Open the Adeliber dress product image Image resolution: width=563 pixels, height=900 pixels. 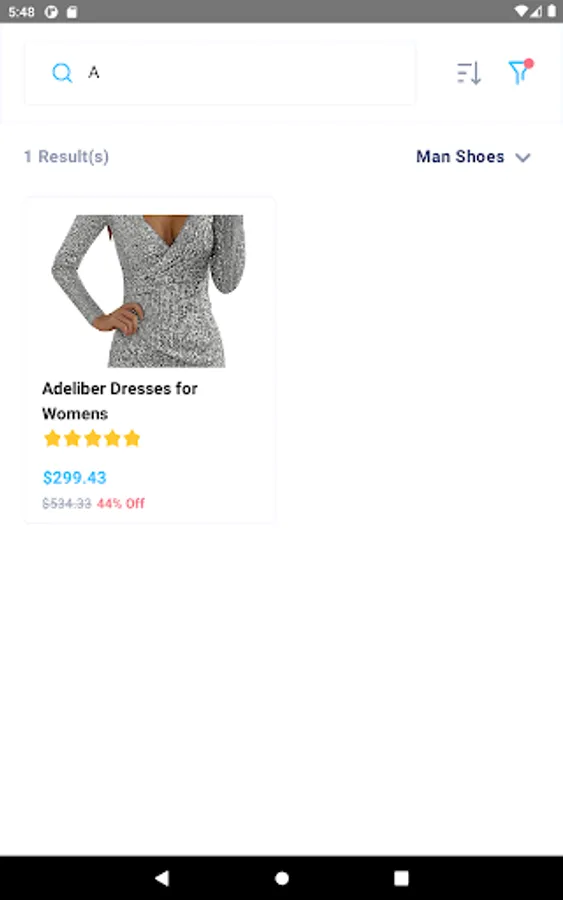click(x=149, y=291)
